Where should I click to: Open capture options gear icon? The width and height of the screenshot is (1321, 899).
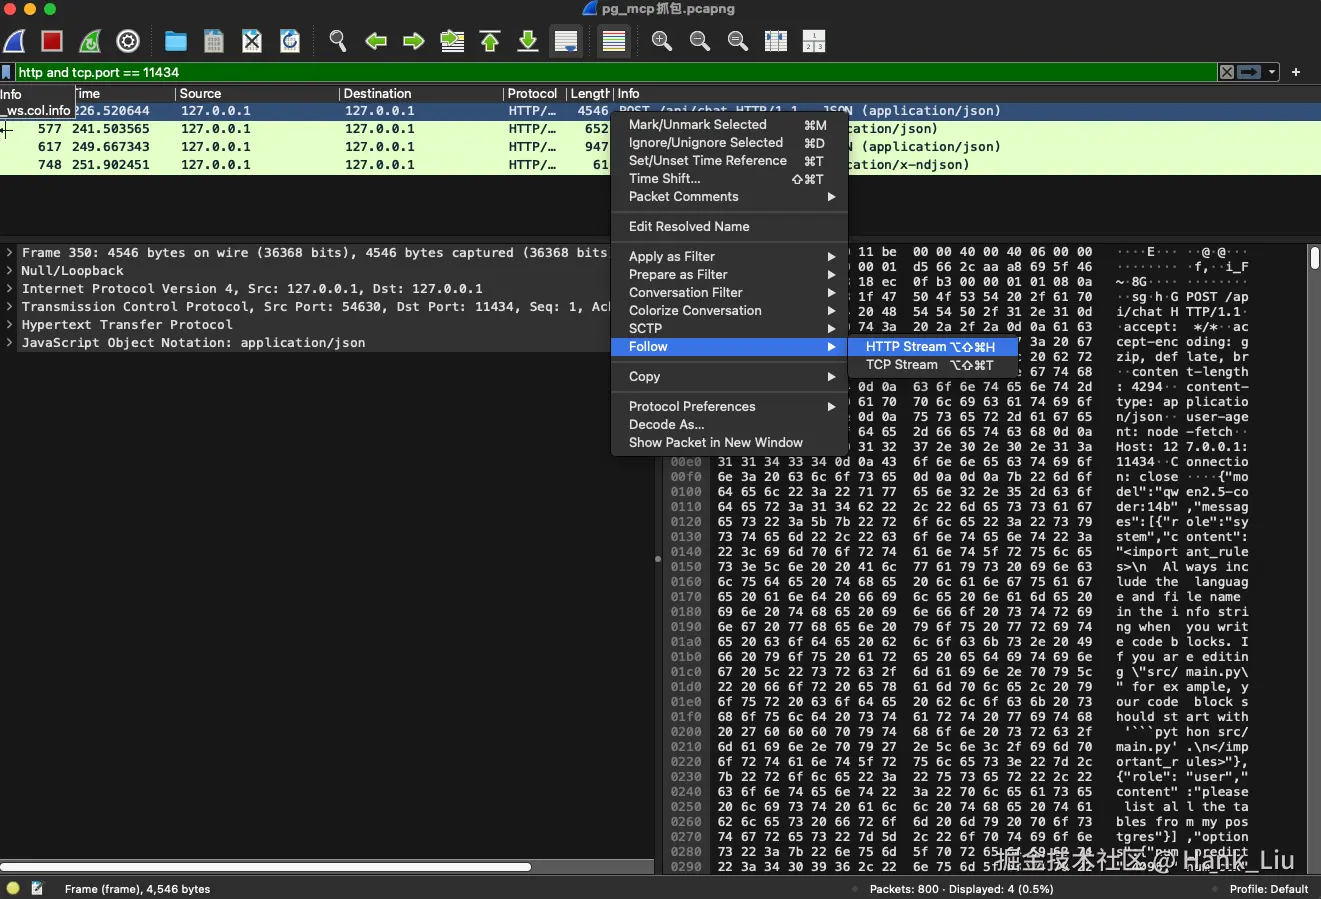(x=128, y=41)
